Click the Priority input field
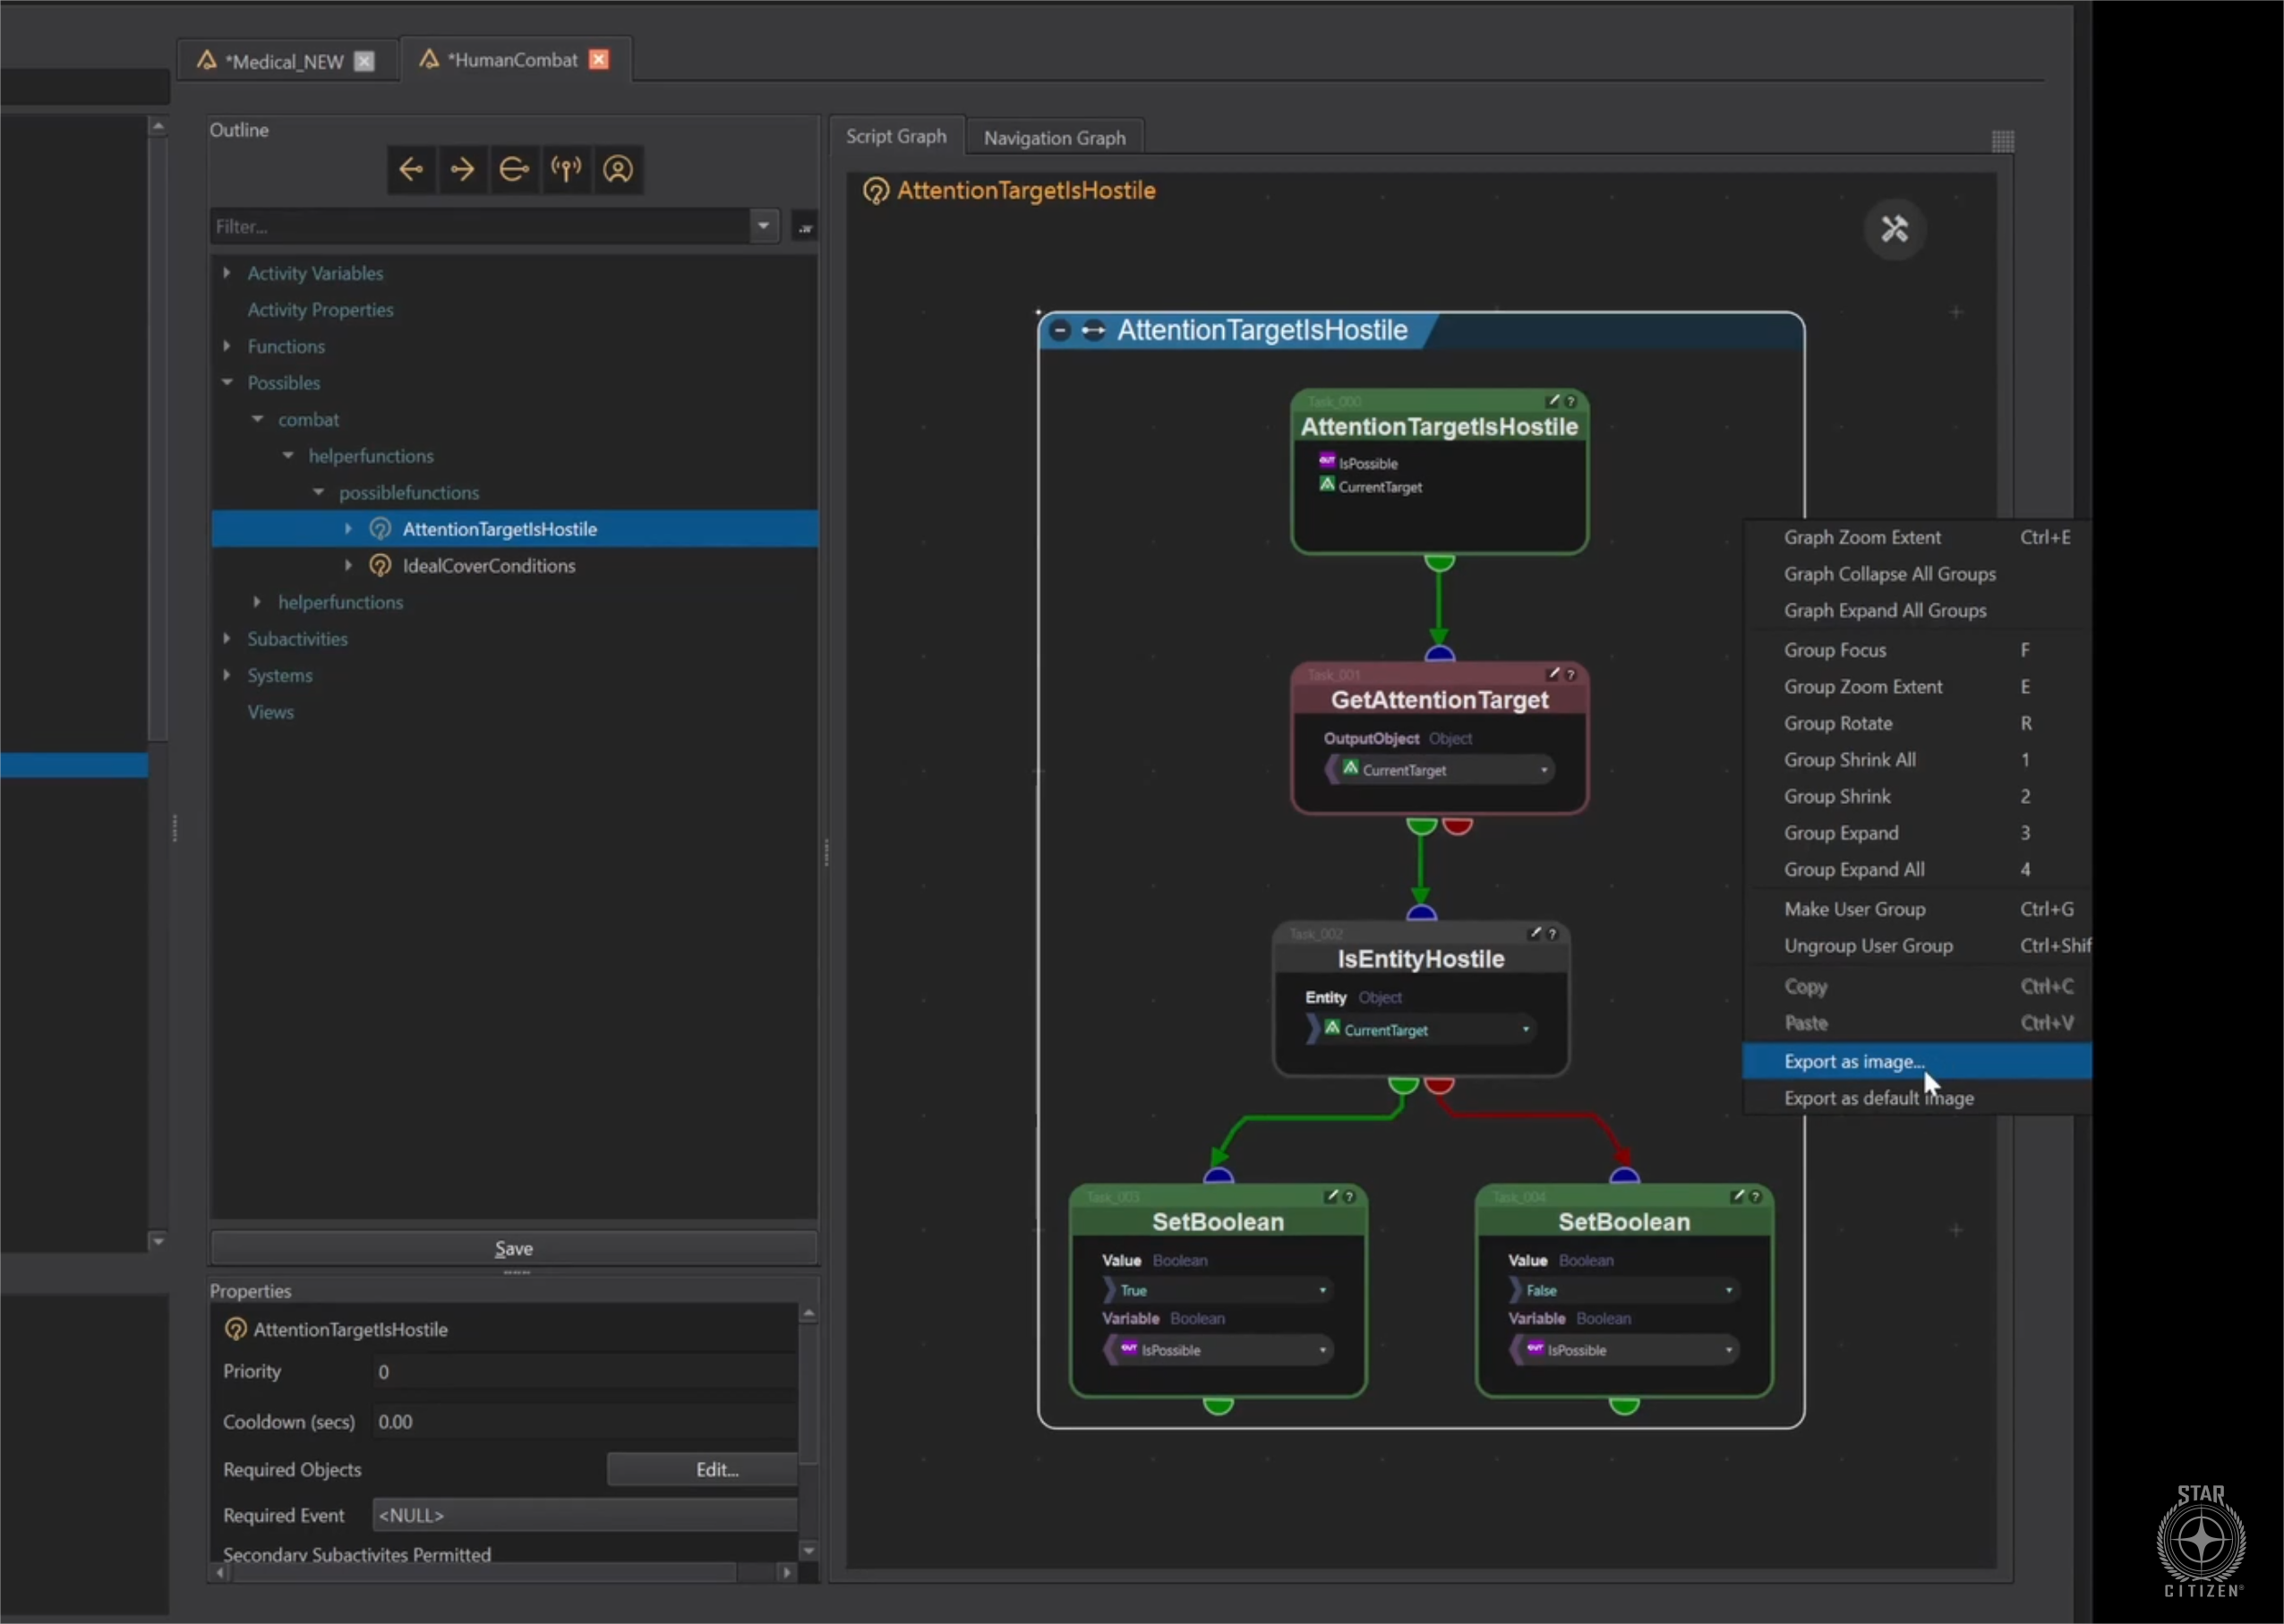The width and height of the screenshot is (2284, 1624). 585,1372
